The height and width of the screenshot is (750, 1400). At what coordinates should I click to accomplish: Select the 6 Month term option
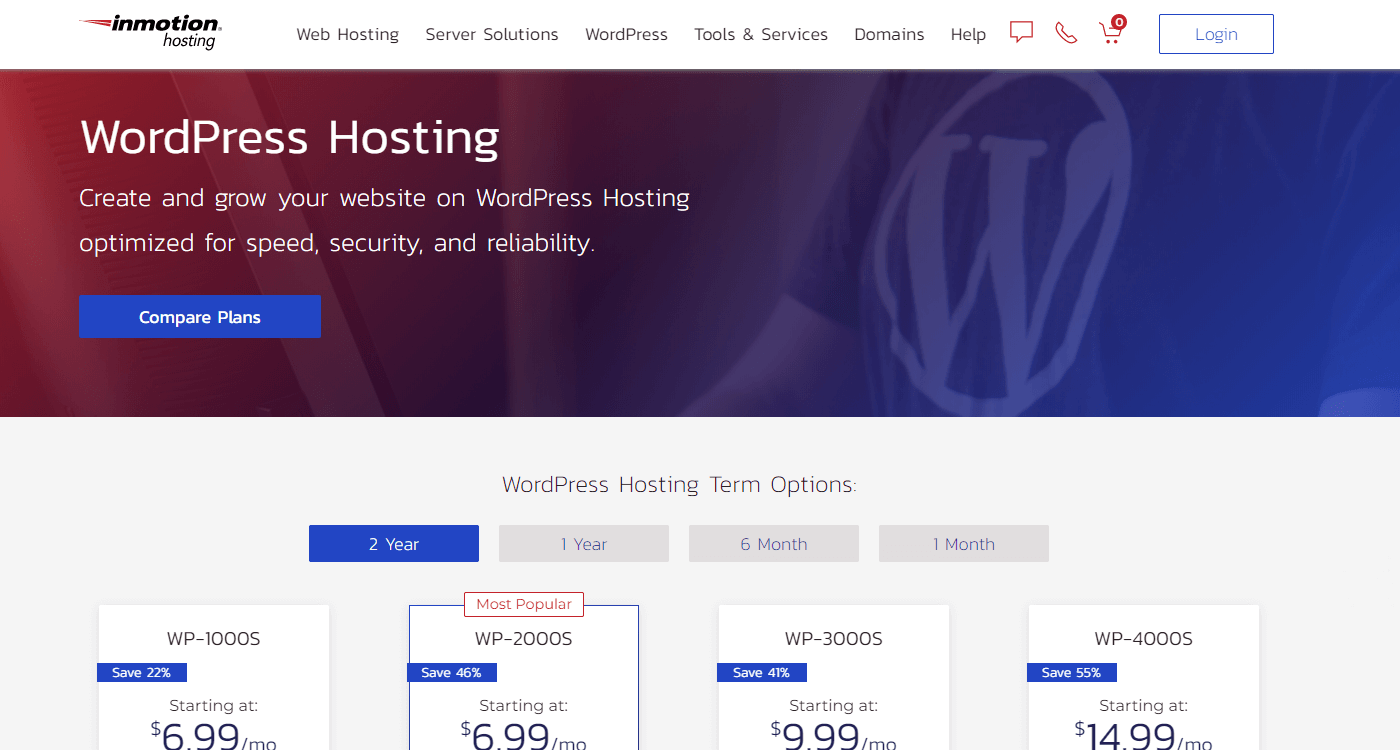[x=774, y=543]
